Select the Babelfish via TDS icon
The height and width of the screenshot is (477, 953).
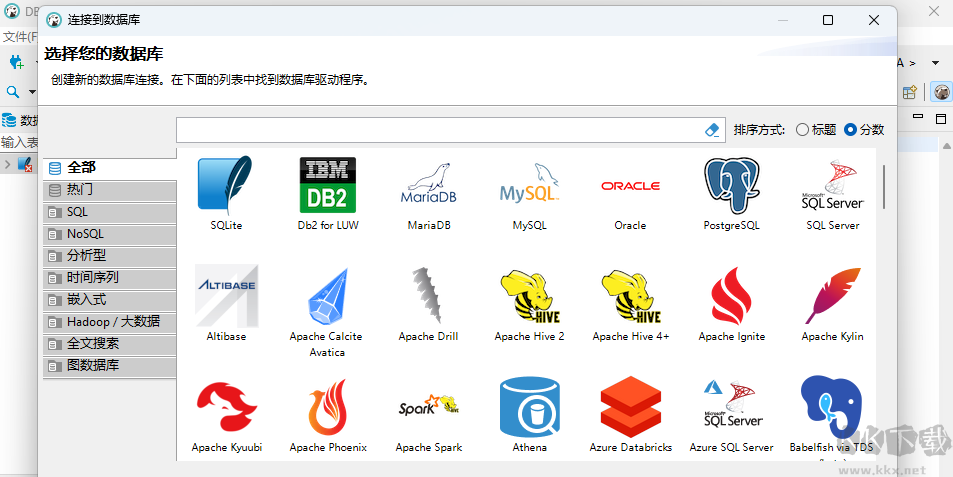pos(832,407)
